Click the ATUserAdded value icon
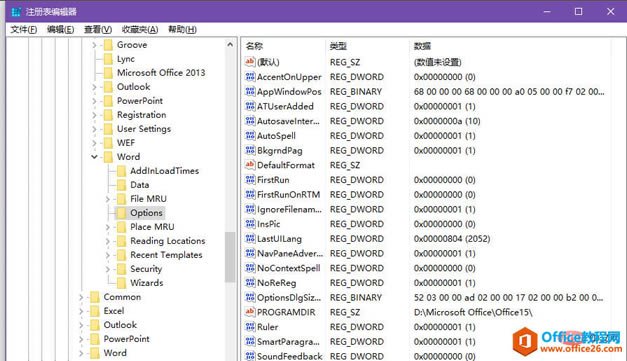627x361 pixels. [x=250, y=106]
